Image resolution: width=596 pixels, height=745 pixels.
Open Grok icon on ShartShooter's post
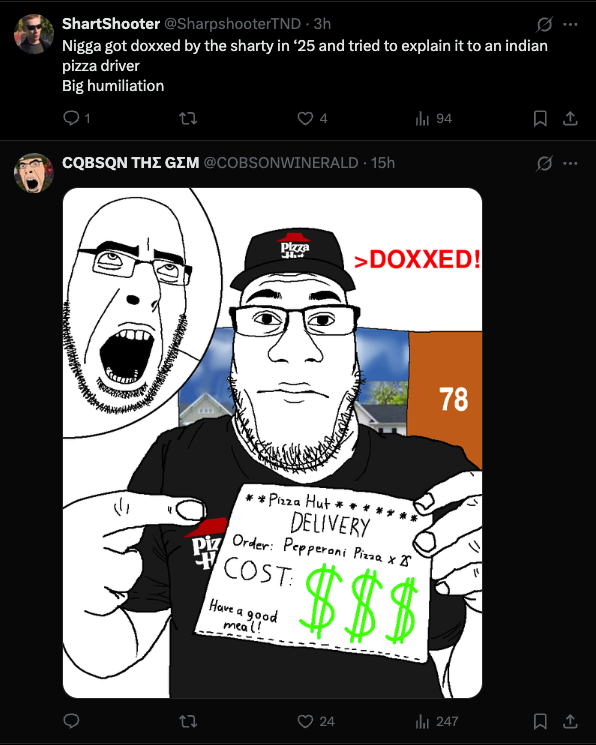544,24
